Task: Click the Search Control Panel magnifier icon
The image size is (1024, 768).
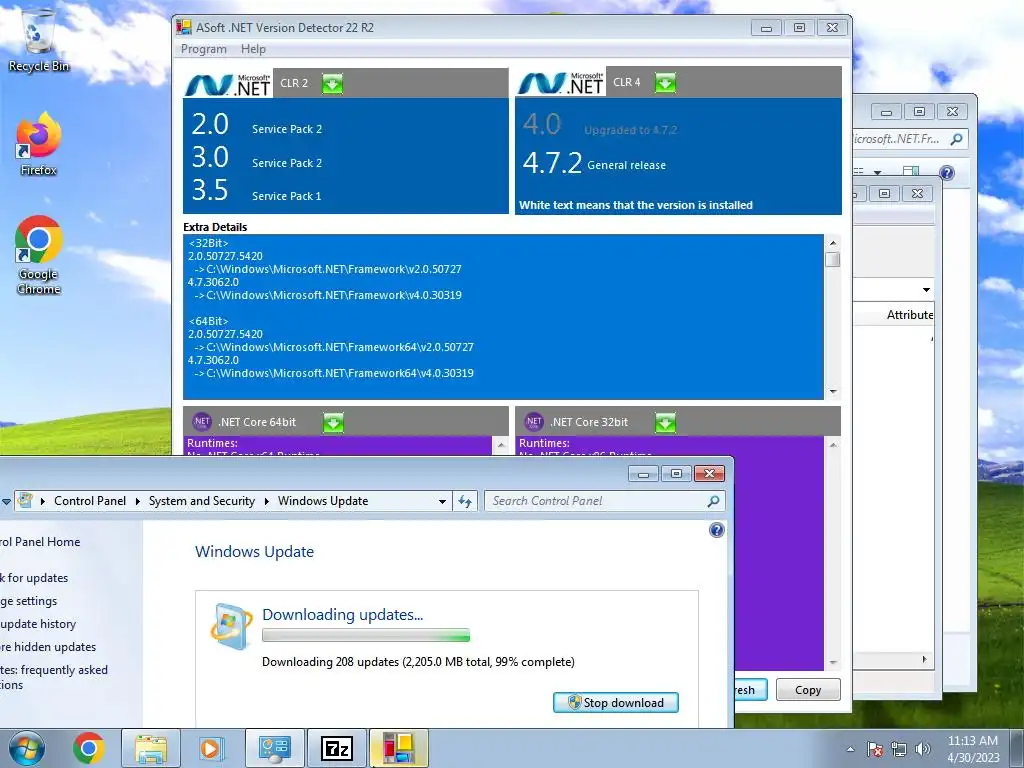Action: [713, 501]
